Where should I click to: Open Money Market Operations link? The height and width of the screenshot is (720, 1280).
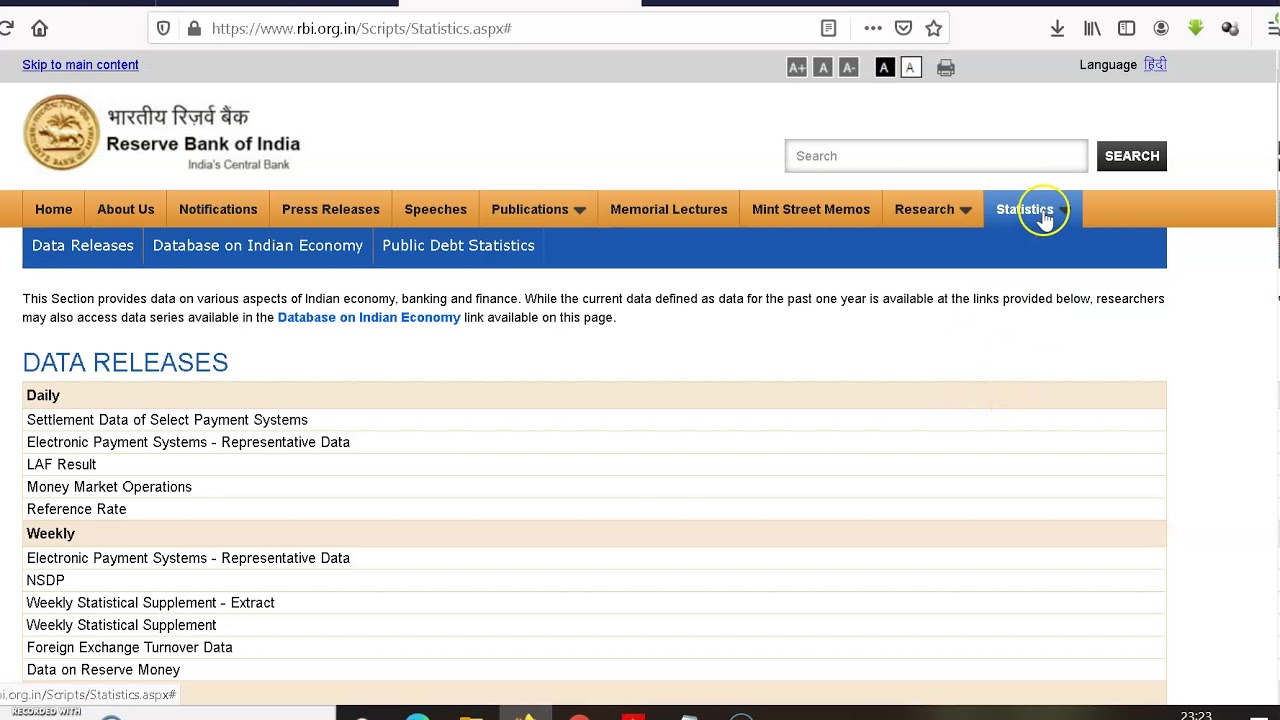(x=109, y=487)
